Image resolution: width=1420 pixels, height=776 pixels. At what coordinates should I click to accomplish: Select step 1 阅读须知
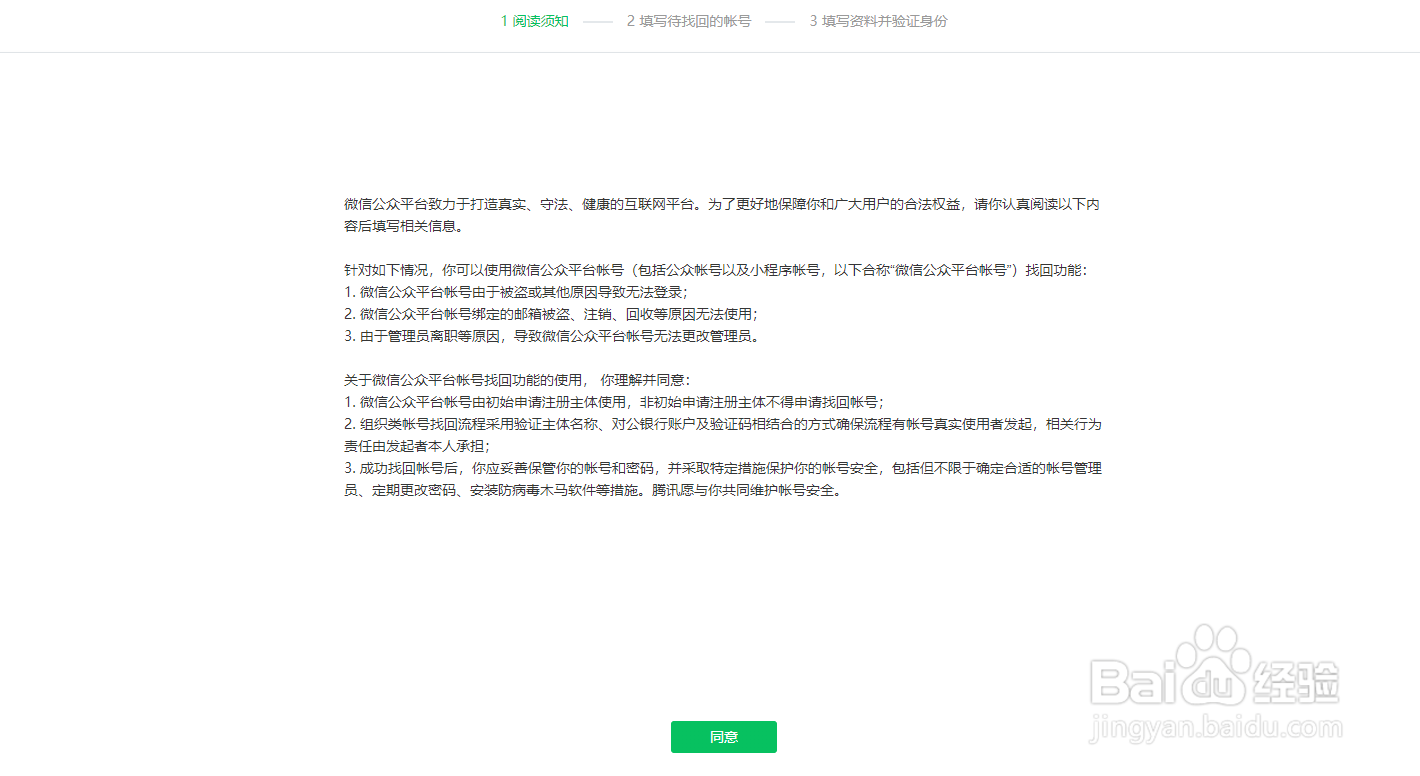point(535,21)
